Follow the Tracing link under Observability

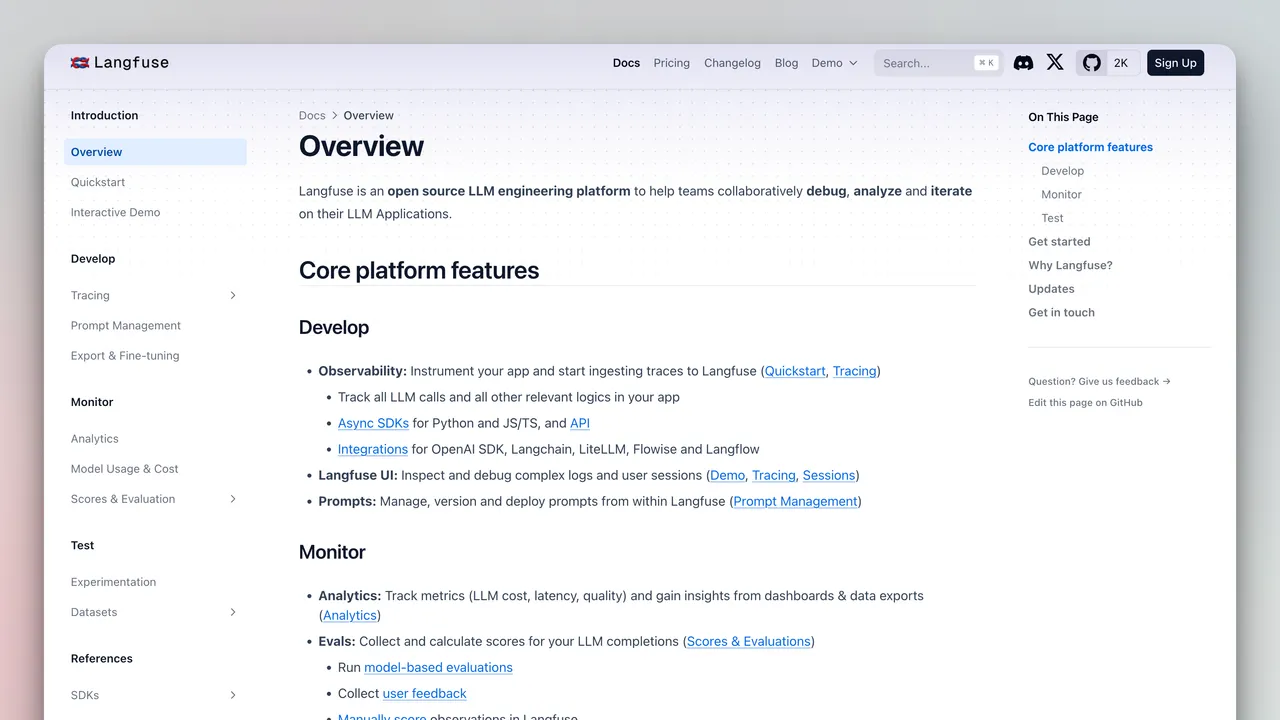coord(855,371)
